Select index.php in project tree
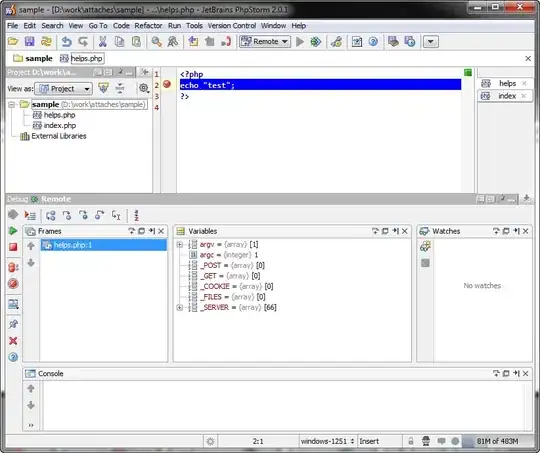Image resolution: width=540 pixels, height=453 pixels. (59, 125)
